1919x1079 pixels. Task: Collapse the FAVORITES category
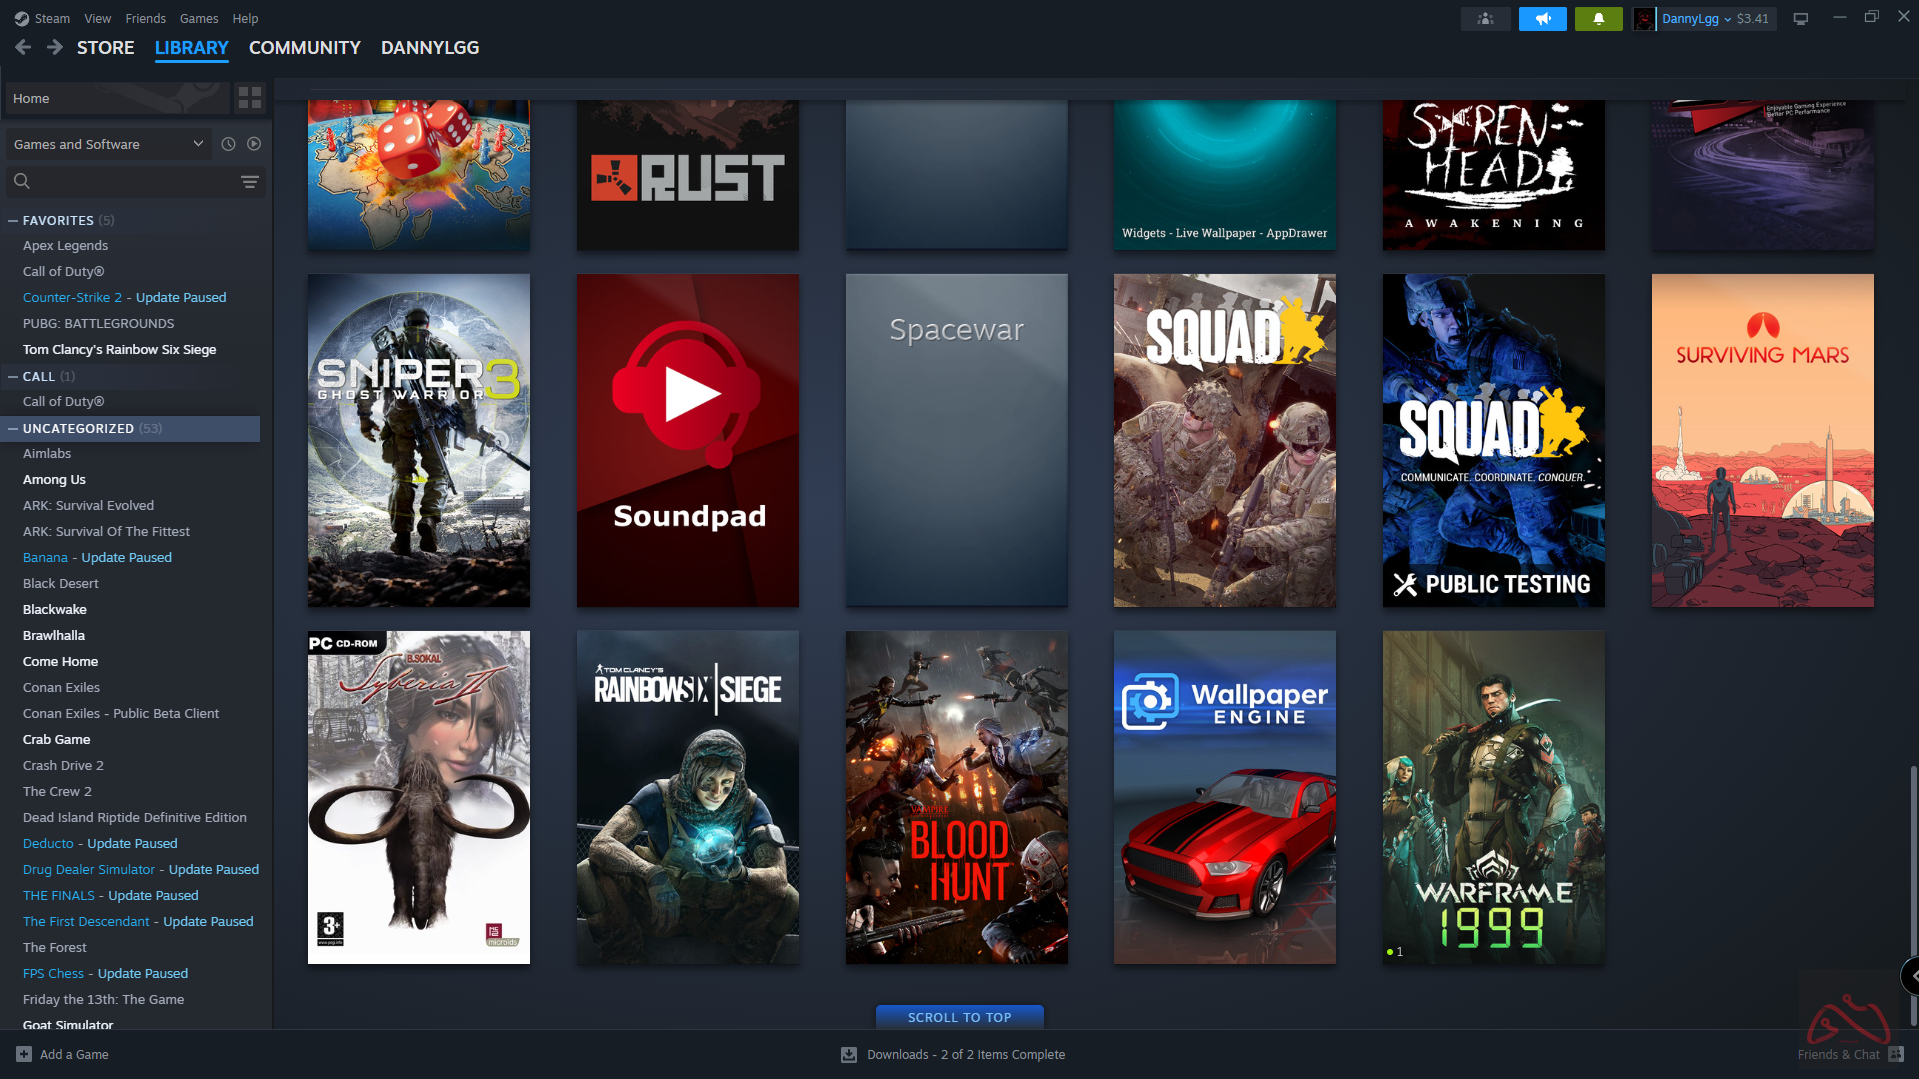(13, 220)
